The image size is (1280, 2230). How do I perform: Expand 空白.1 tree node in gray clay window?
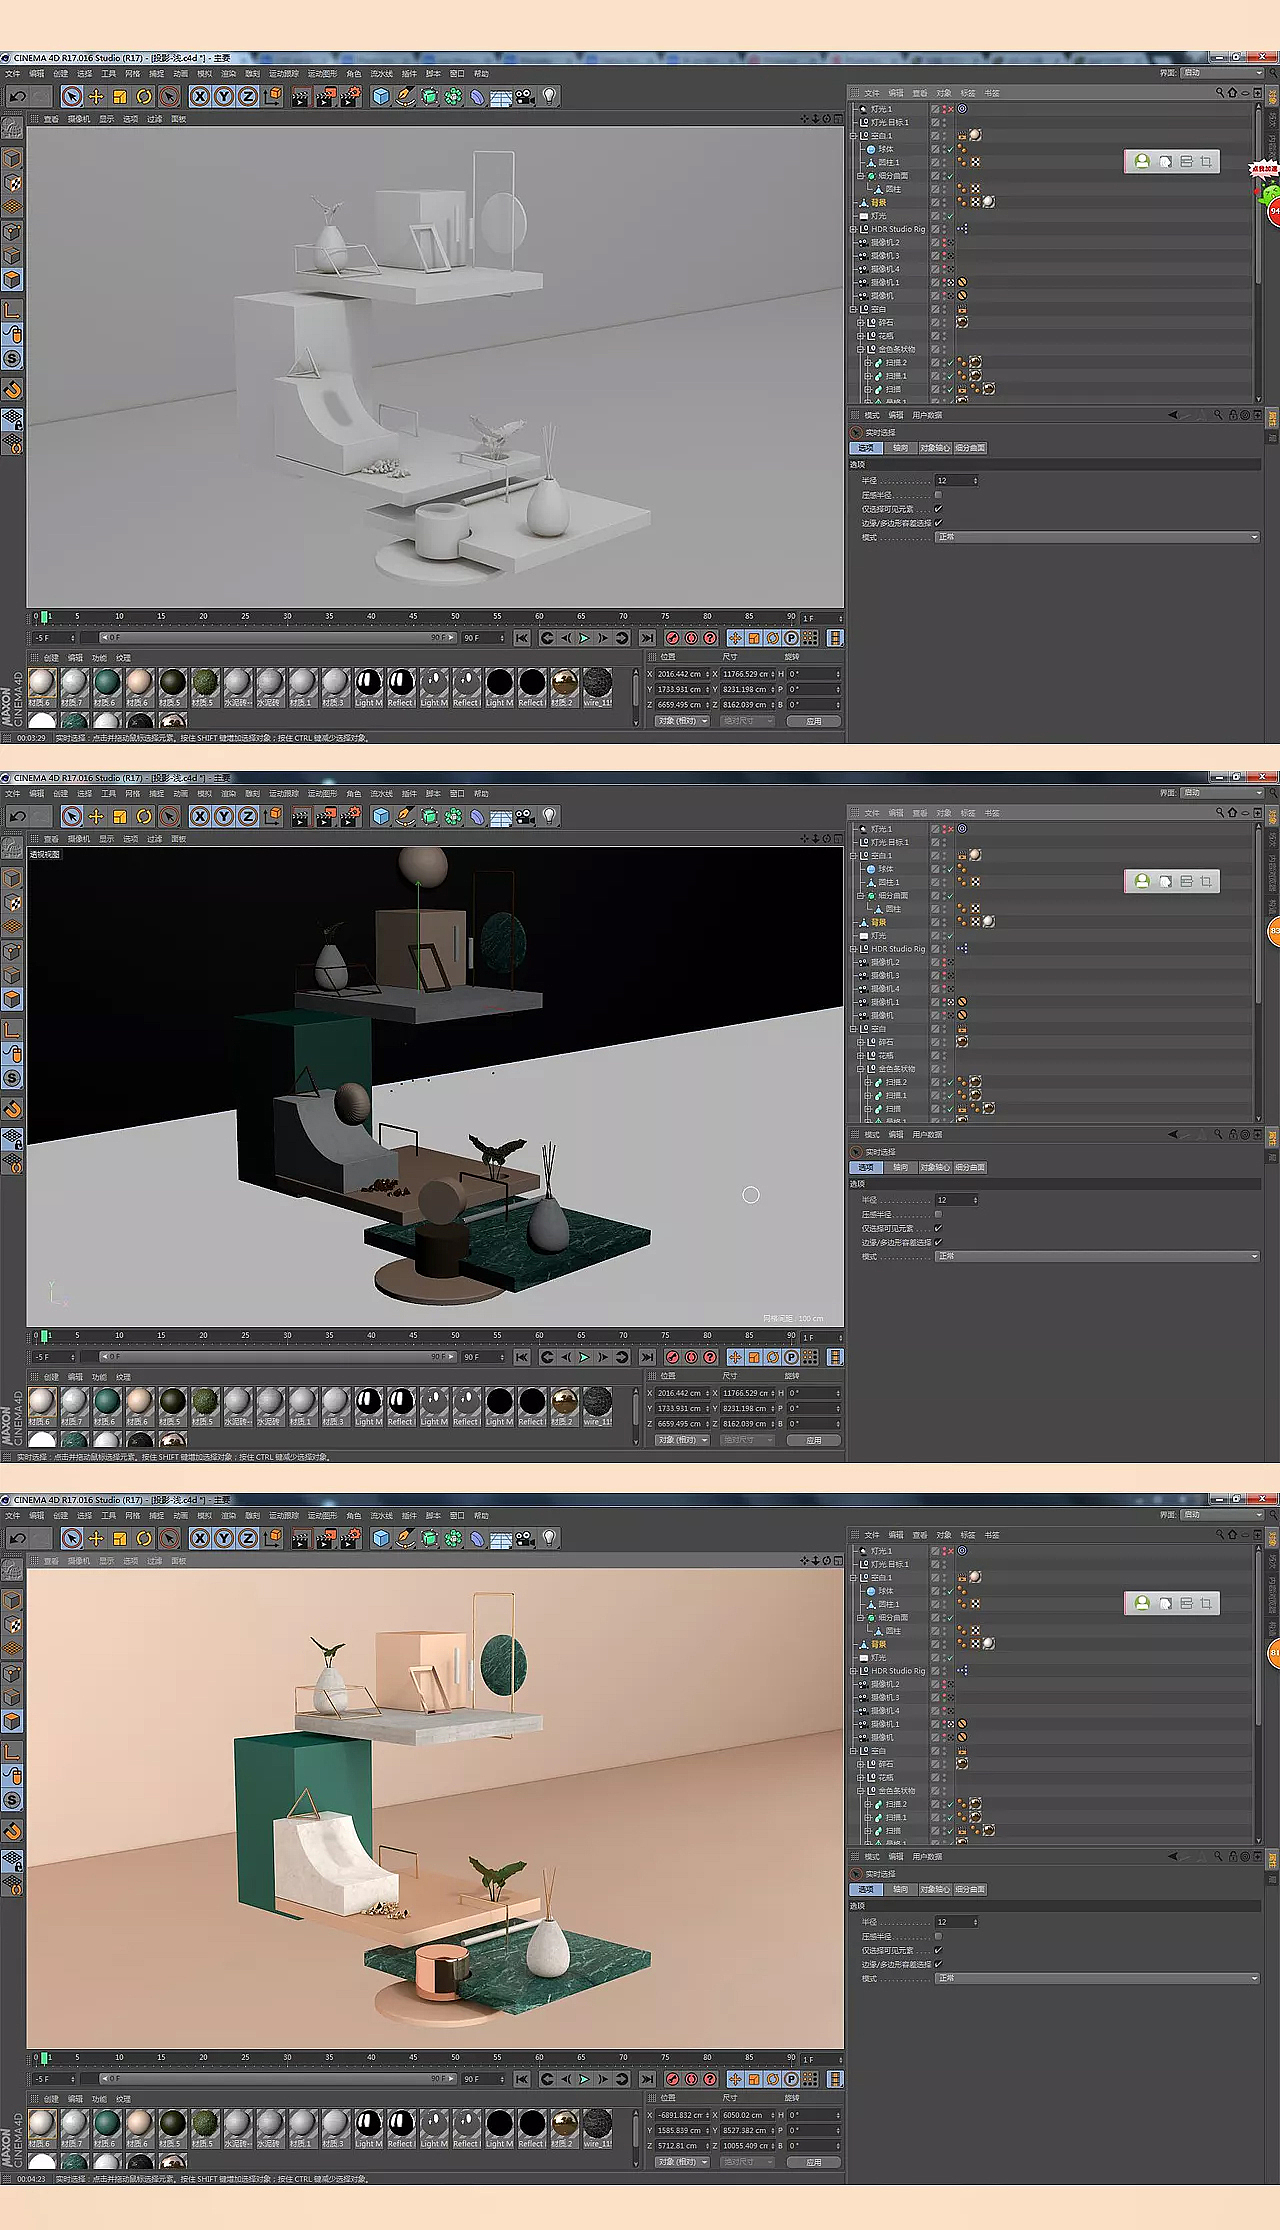853,136
